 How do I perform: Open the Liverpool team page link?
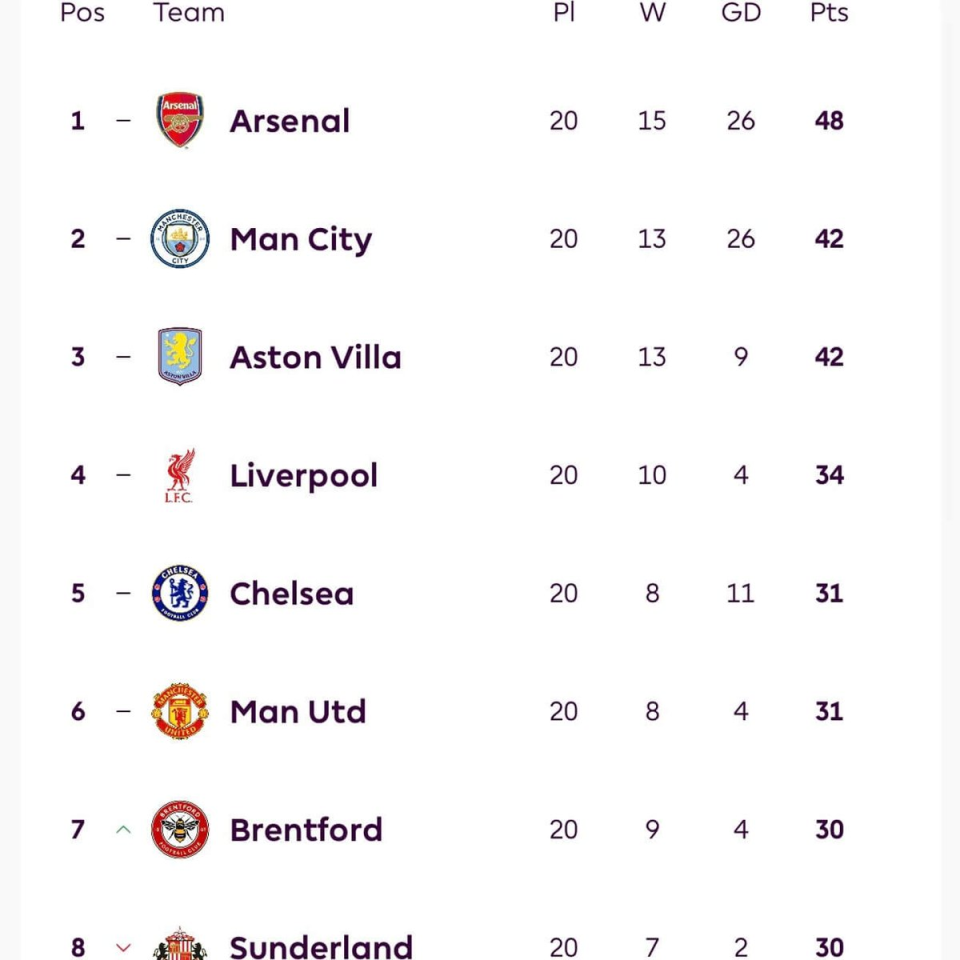304,475
